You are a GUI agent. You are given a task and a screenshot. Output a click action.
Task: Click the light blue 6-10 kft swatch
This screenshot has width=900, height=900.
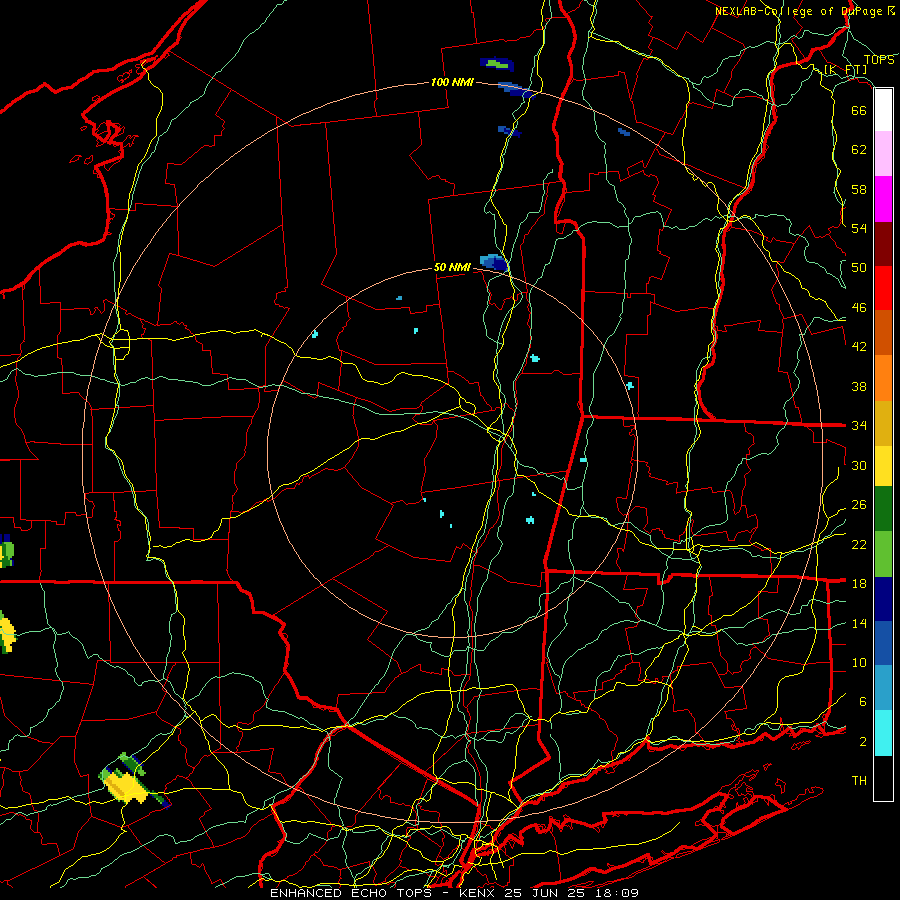pos(883,688)
